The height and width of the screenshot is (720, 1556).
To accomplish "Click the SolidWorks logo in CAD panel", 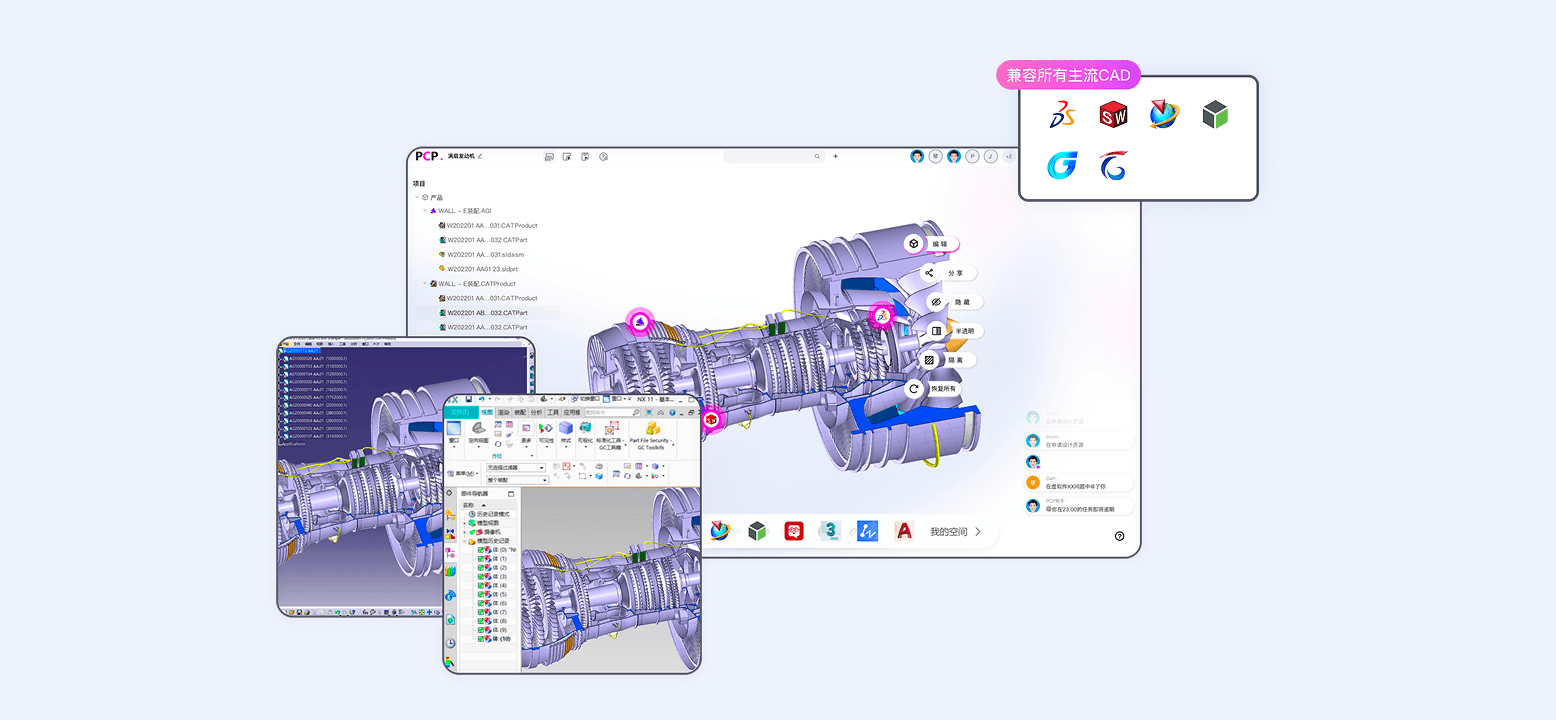I will [x=1113, y=116].
